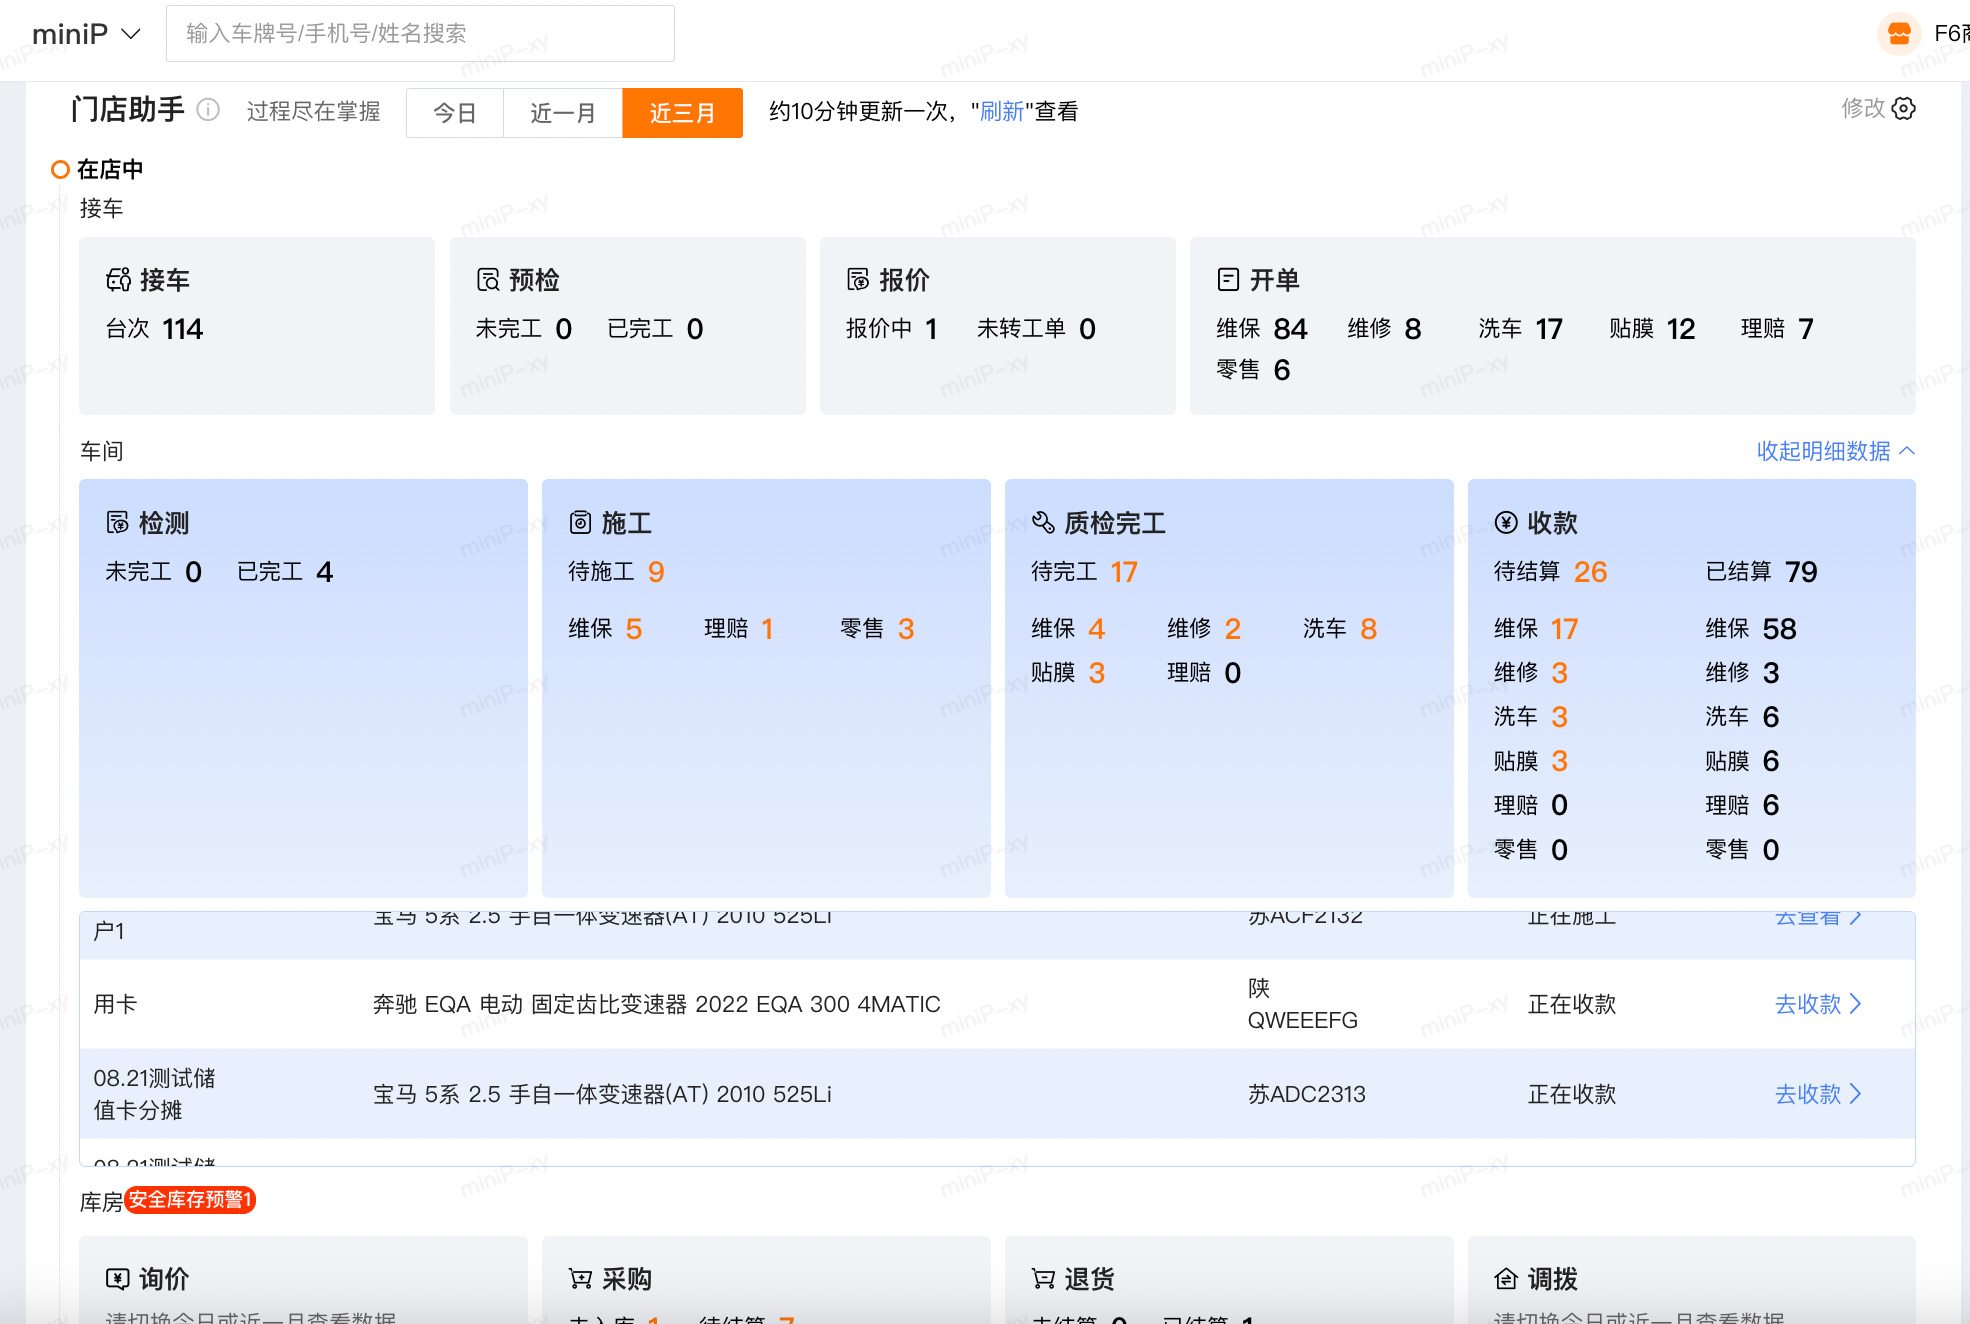This screenshot has height=1324, width=1970.
Task: Click 质检完工 洗车 count 8
Action: coord(1369,629)
